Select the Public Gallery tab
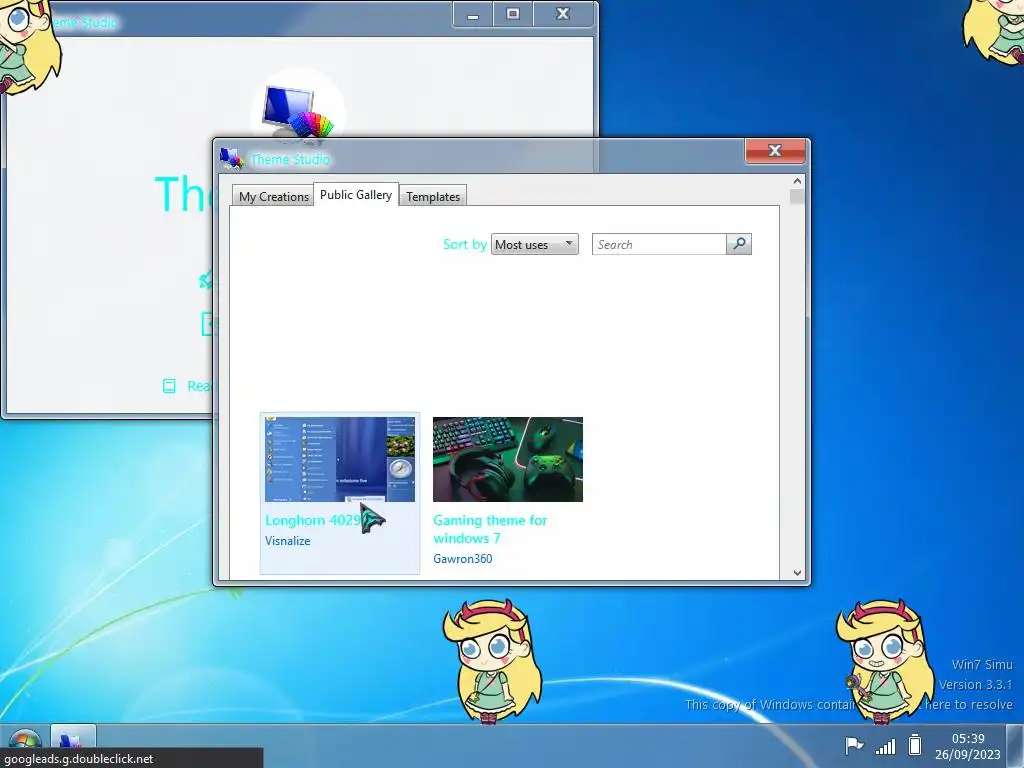 click(356, 195)
